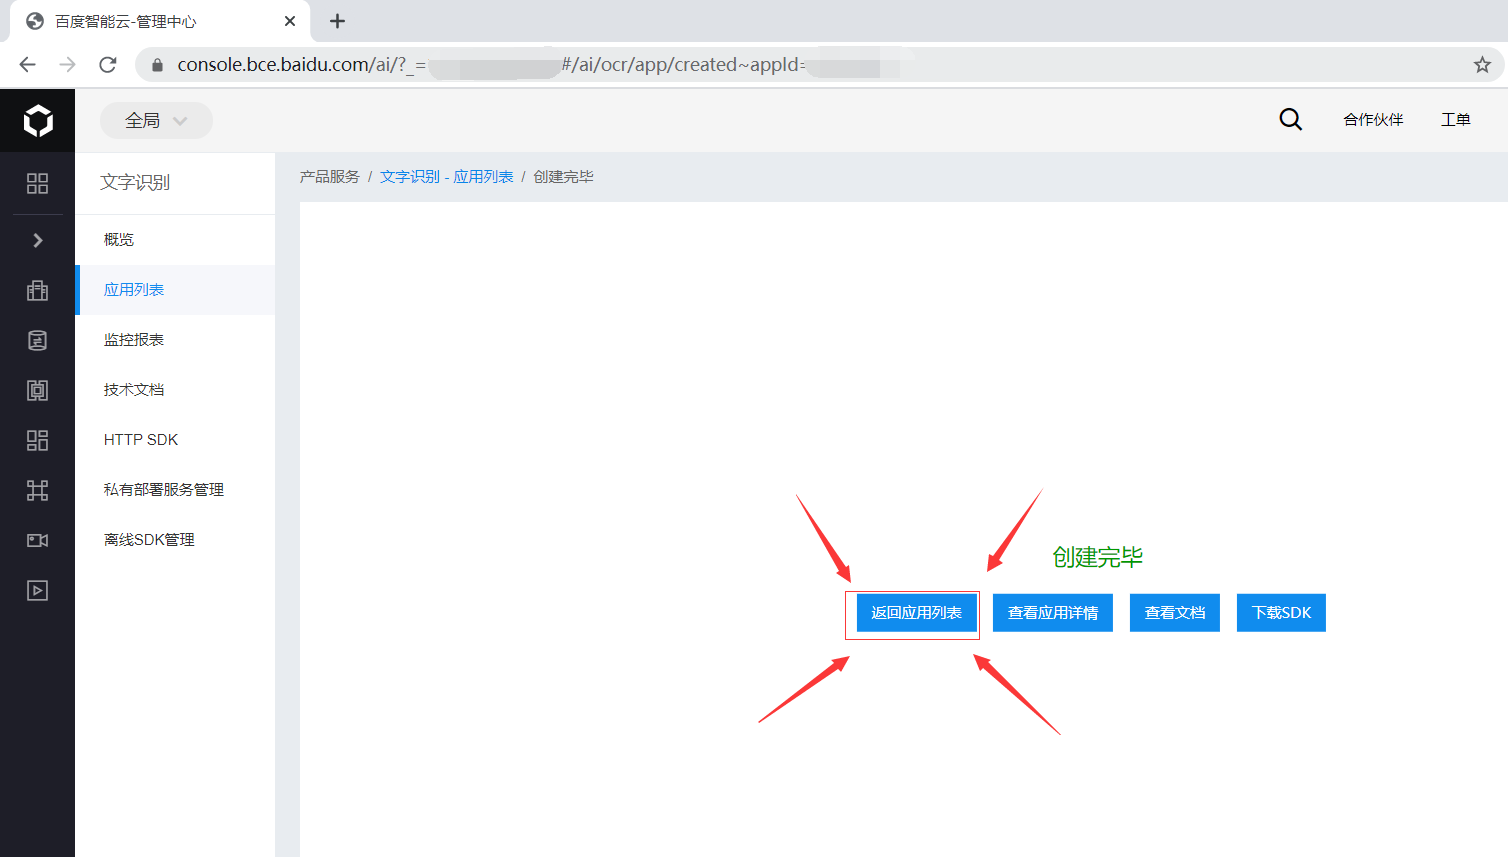Open 合作伙伴 in the top bar
Viewport: 1508px width, 857px height.
click(1373, 120)
